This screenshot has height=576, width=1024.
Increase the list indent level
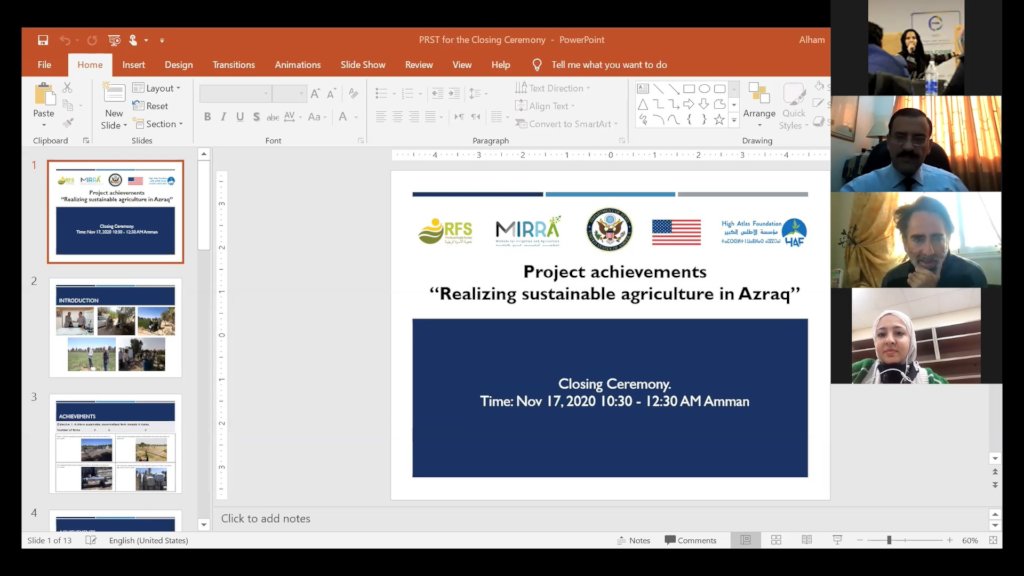click(454, 94)
